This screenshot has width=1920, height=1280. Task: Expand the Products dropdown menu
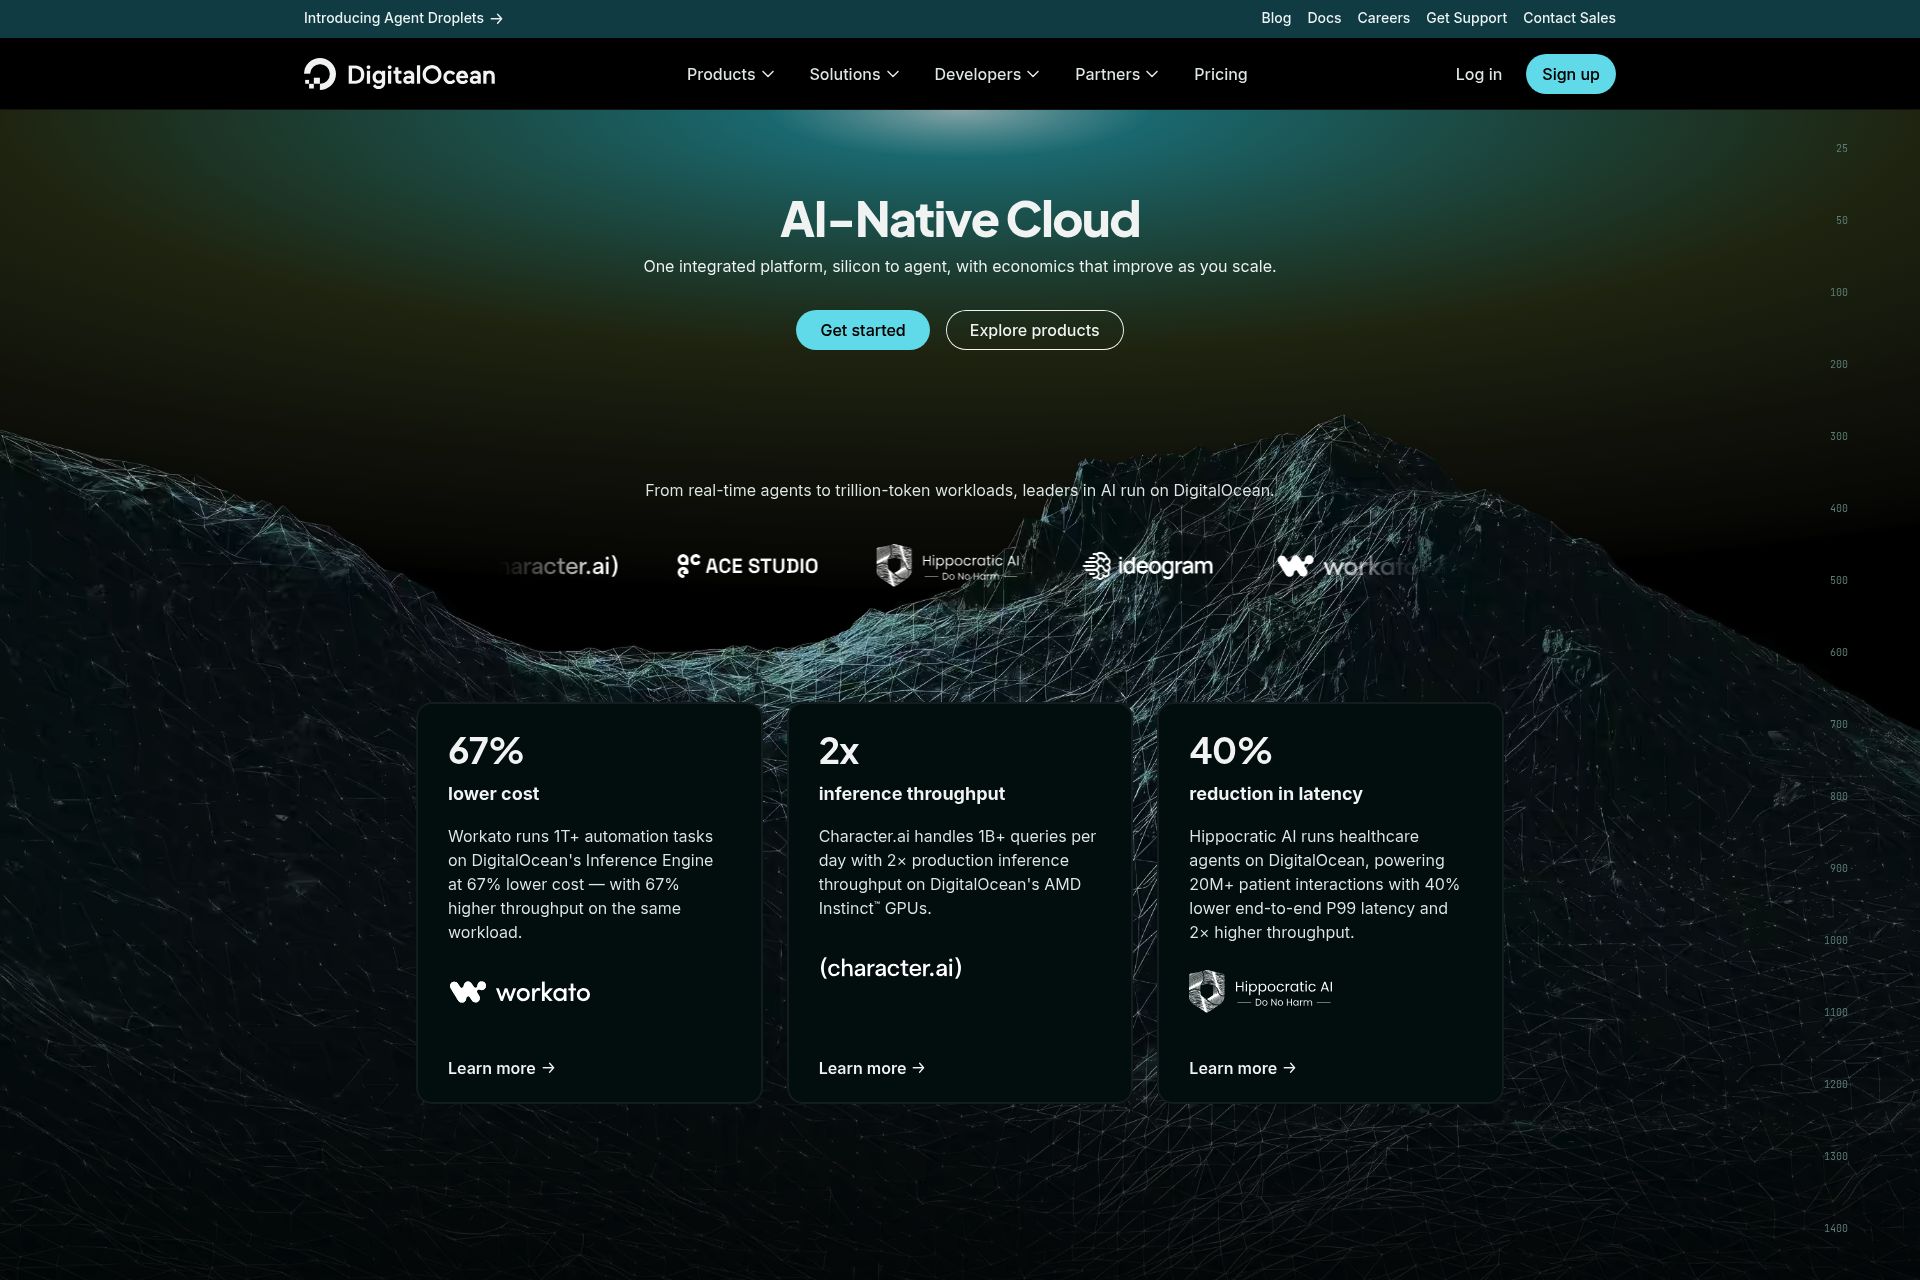tap(730, 74)
